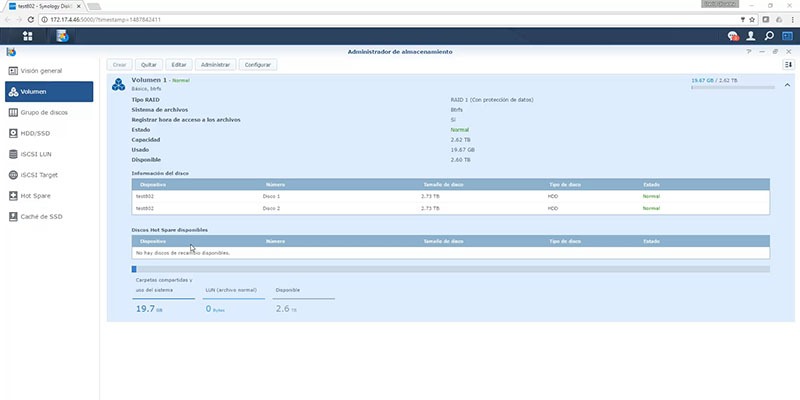Image resolution: width=800 pixels, height=400 pixels.
Task: Click the Grupo de discos sidebar icon
Action: [x=13, y=112]
